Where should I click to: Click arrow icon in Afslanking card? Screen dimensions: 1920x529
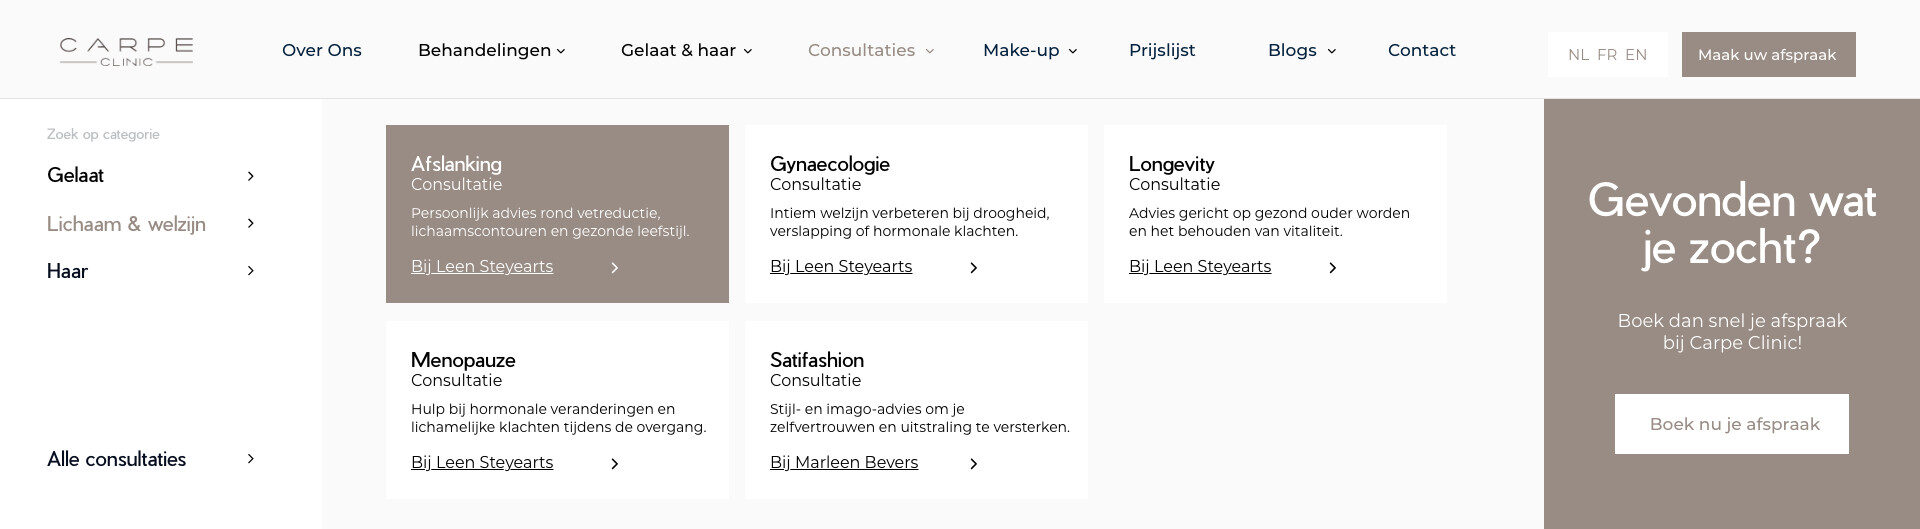615,268
